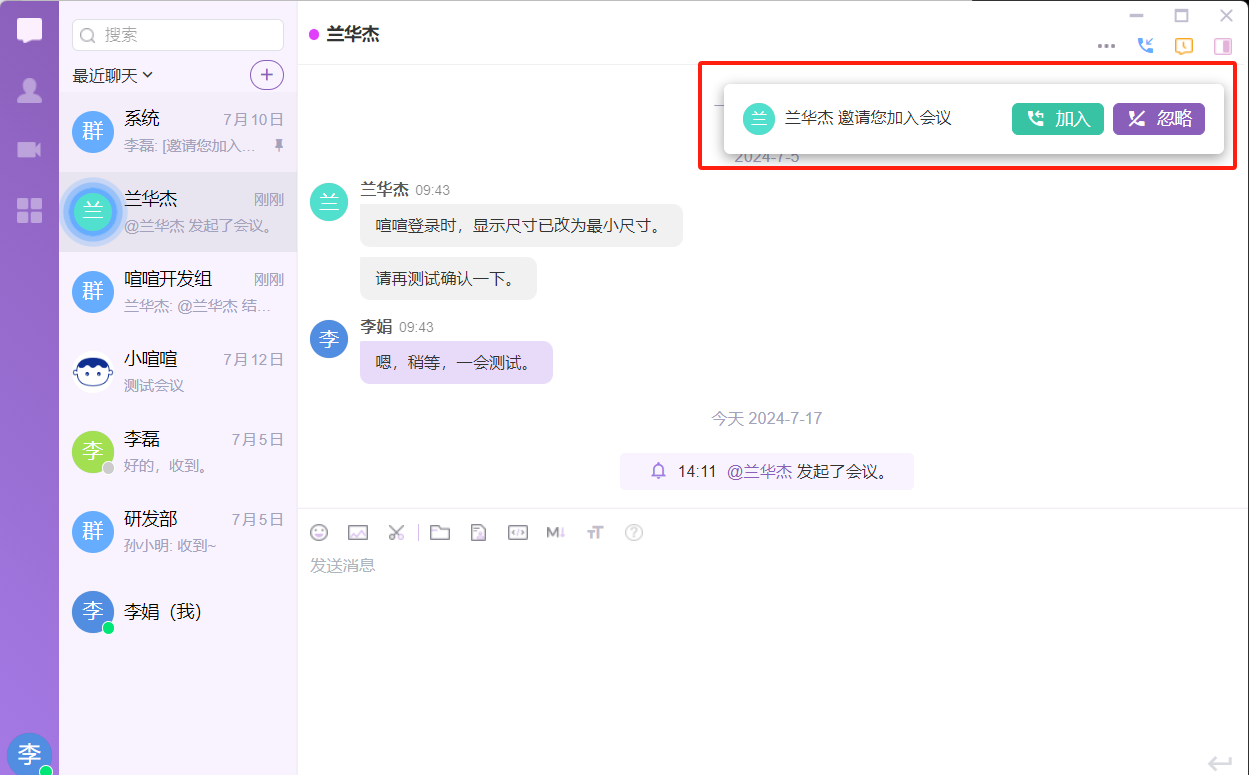Open the folder icon to send file
This screenshot has height=775, width=1249.
click(x=440, y=533)
